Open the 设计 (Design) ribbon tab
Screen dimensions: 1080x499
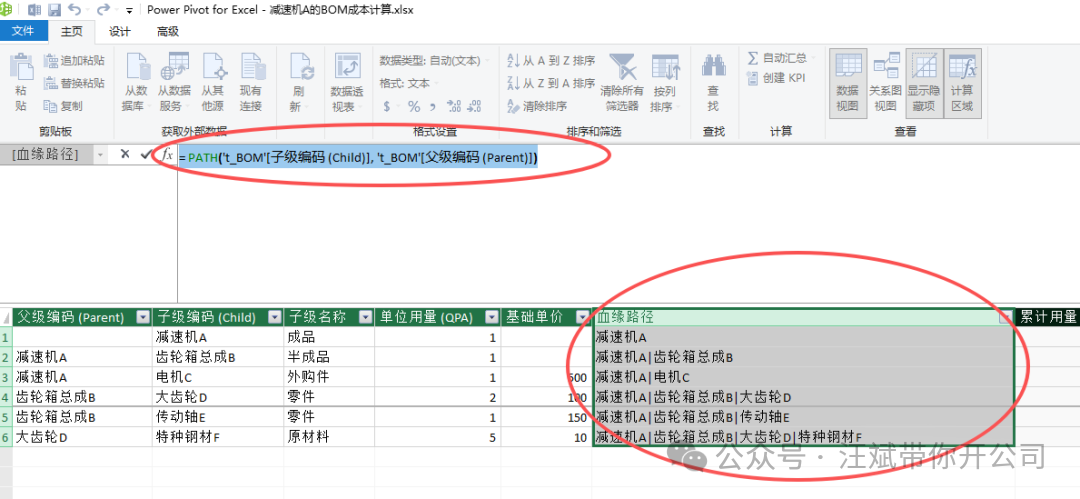click(120, 31)
